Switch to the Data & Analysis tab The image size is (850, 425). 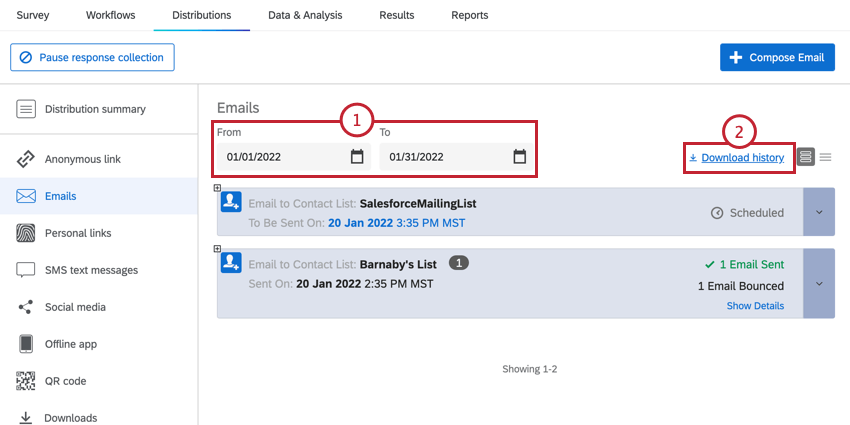[x=305, y=15]
